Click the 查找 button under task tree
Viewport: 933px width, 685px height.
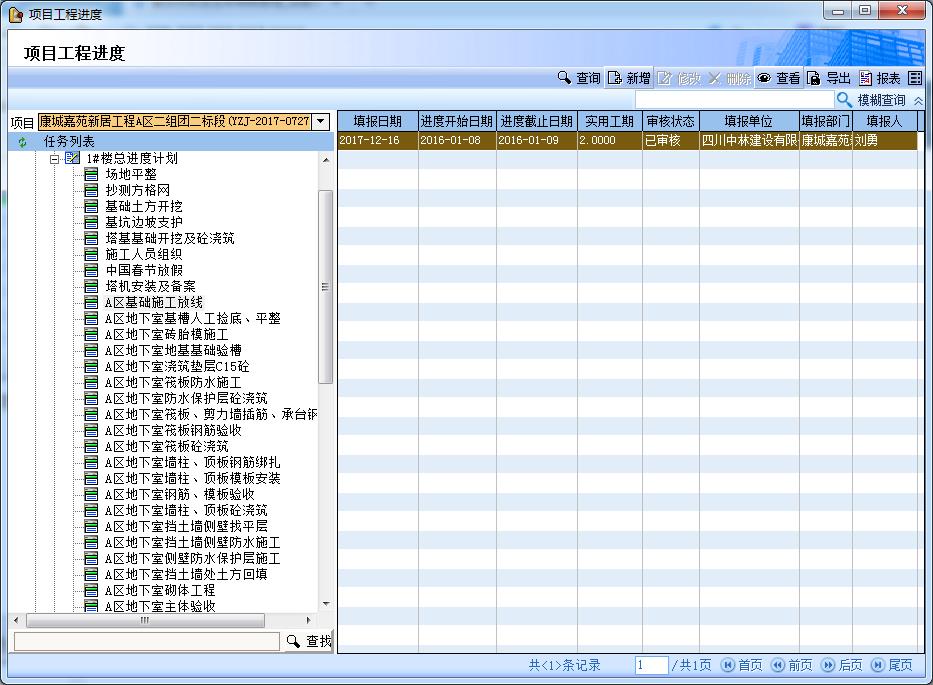(x=308, y=641)
